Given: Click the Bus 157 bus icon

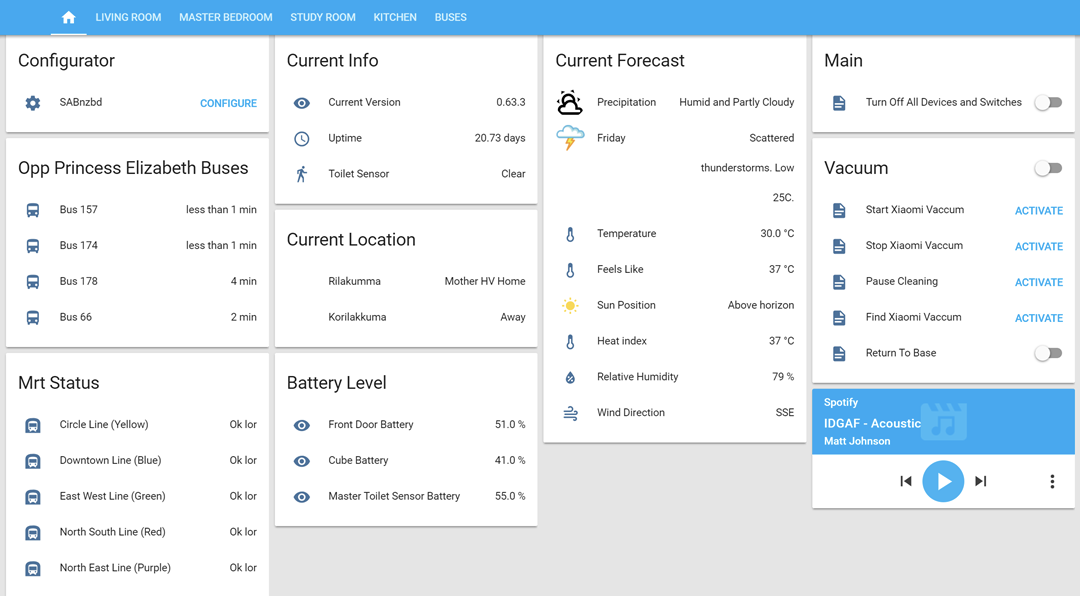Looking at the screenshot, I should [x=32, y=210].
